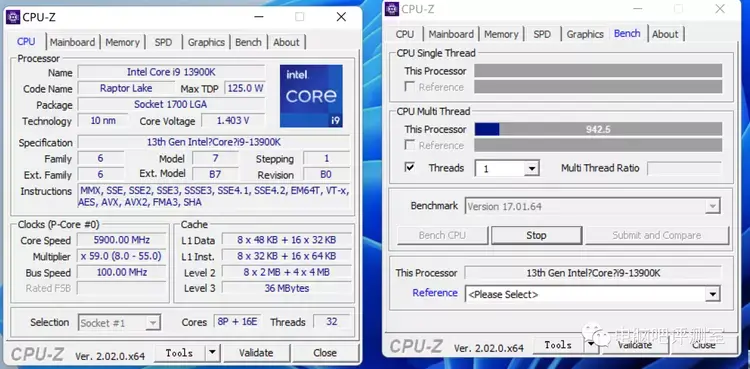Click the Bench CPU button

(442, 235)
